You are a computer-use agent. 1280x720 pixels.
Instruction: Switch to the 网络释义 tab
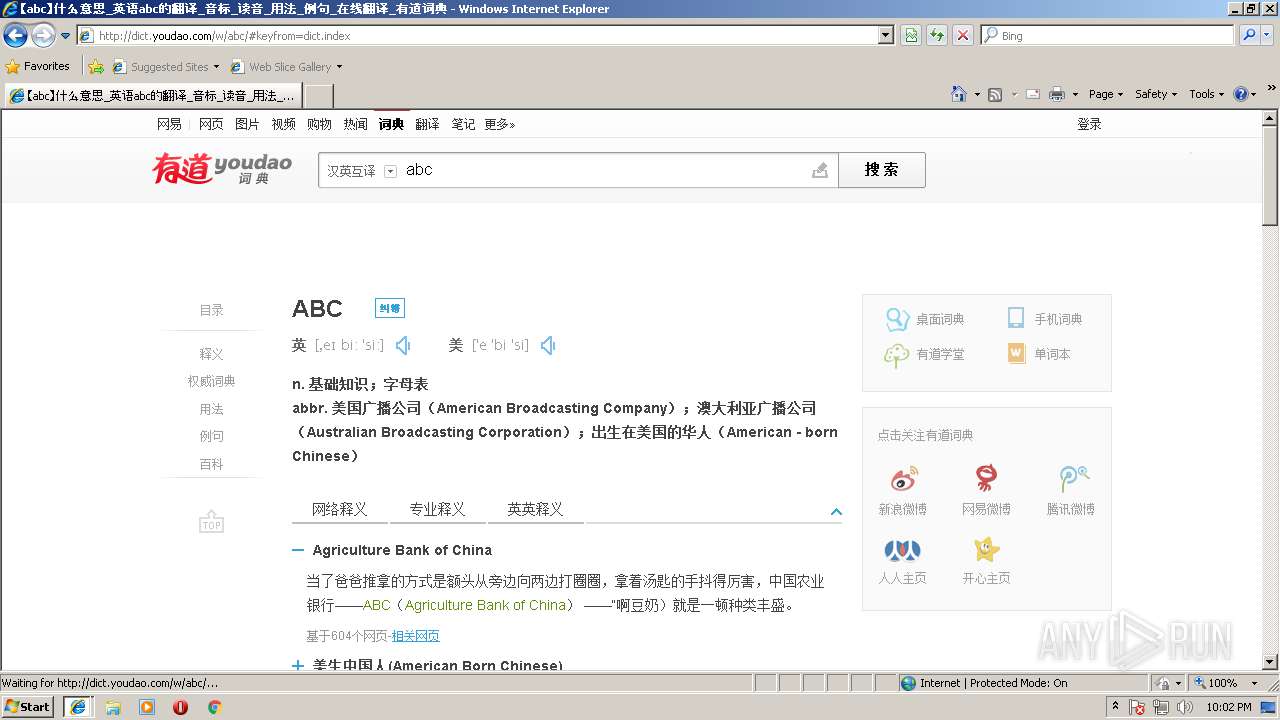tap(340, 509)
